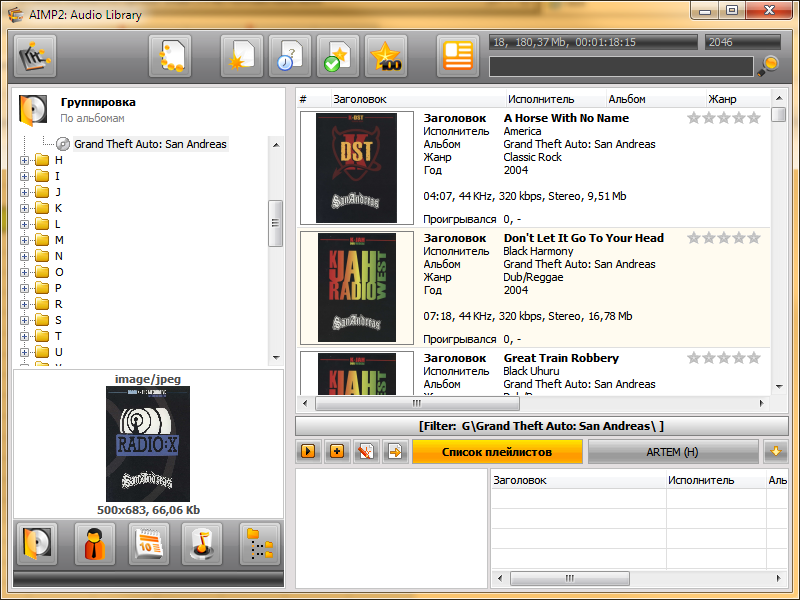Open the Список плейлистов tab
The width and height of the screenshot is (800, 600).
tap(497, 452)
